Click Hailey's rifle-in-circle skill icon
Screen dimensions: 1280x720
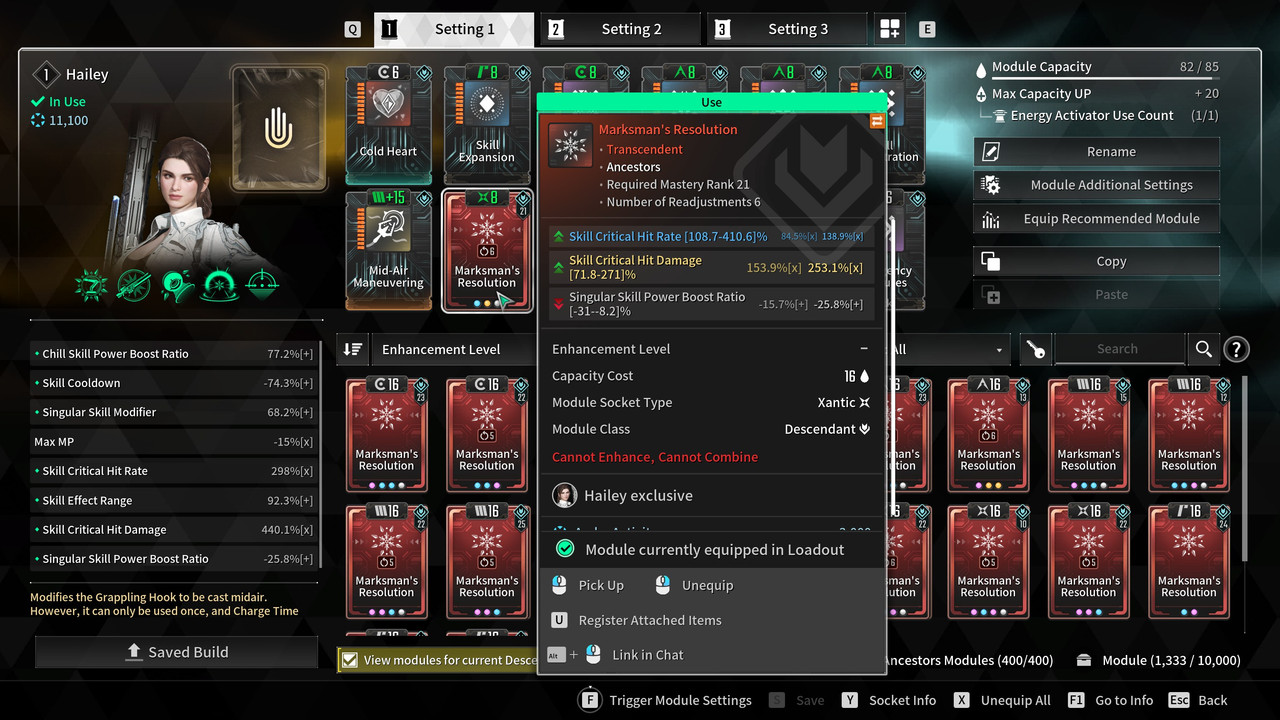[134, 285]
